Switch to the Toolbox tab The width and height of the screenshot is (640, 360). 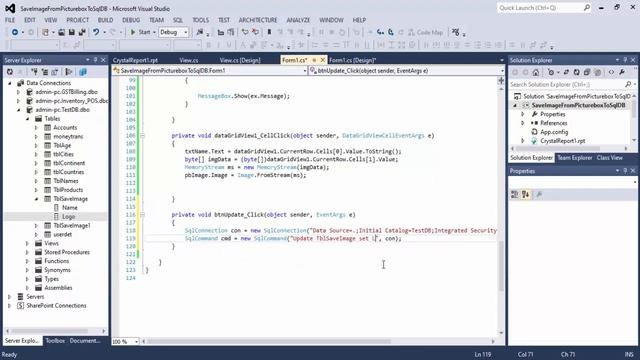[x=55, y=341]
